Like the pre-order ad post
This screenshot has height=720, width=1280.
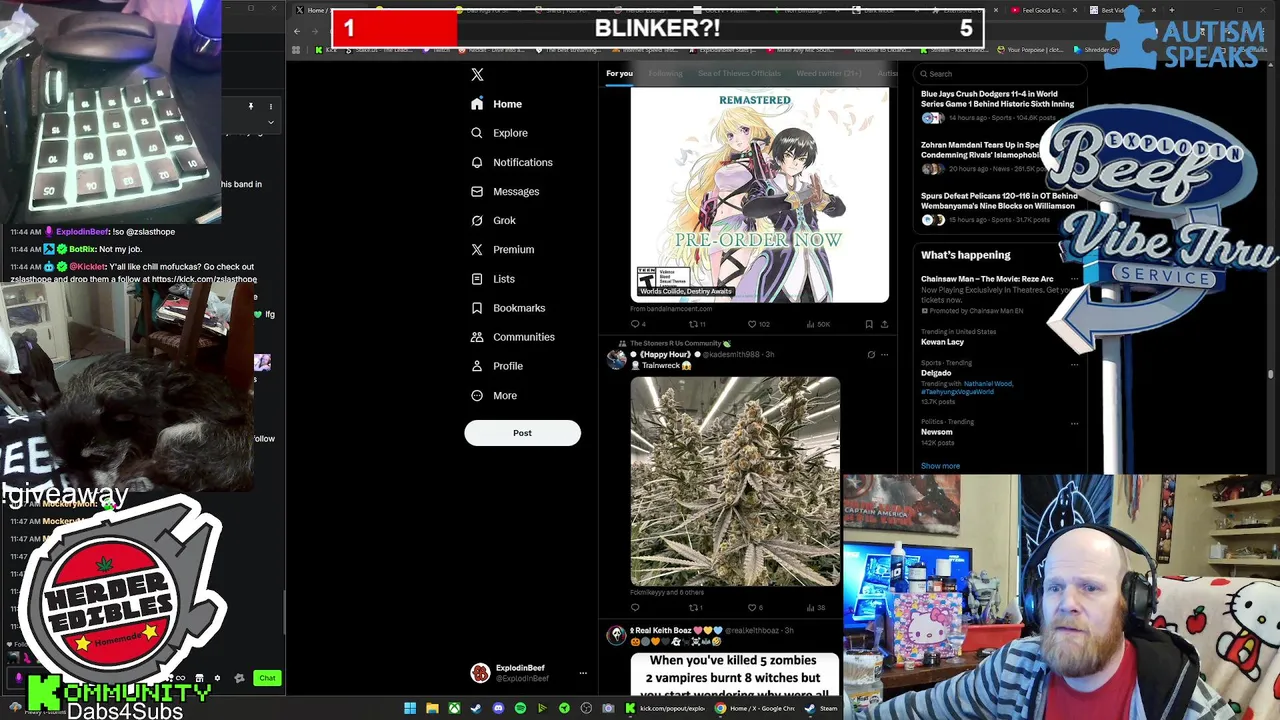tap(758, 324)
